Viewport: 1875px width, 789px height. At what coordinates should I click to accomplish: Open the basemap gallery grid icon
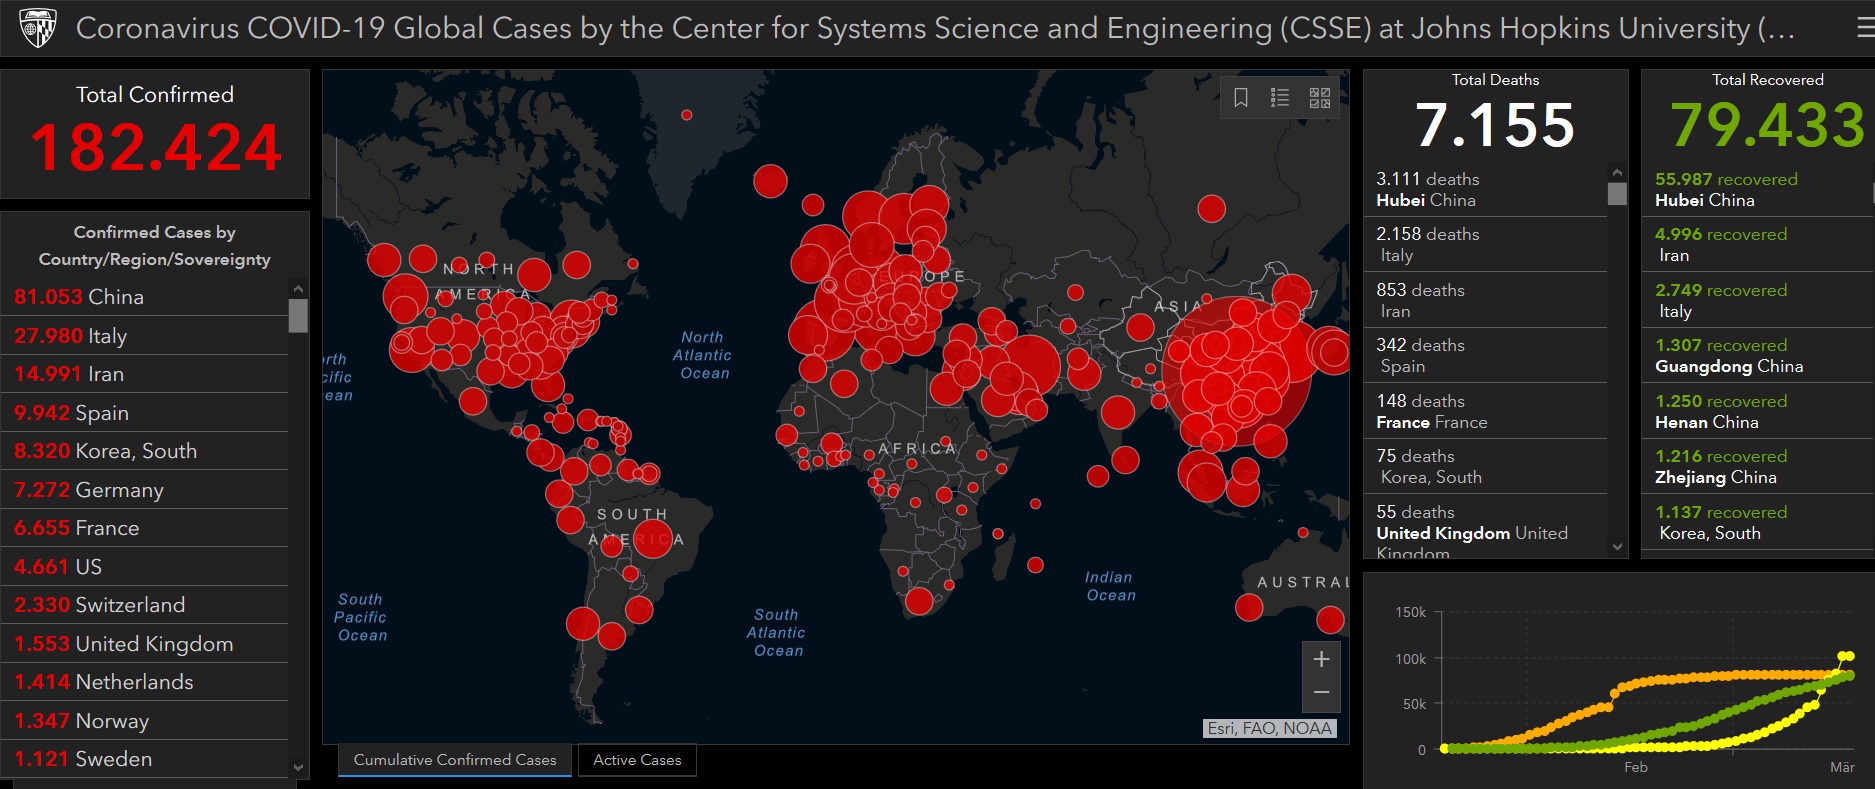(1320, 97)
